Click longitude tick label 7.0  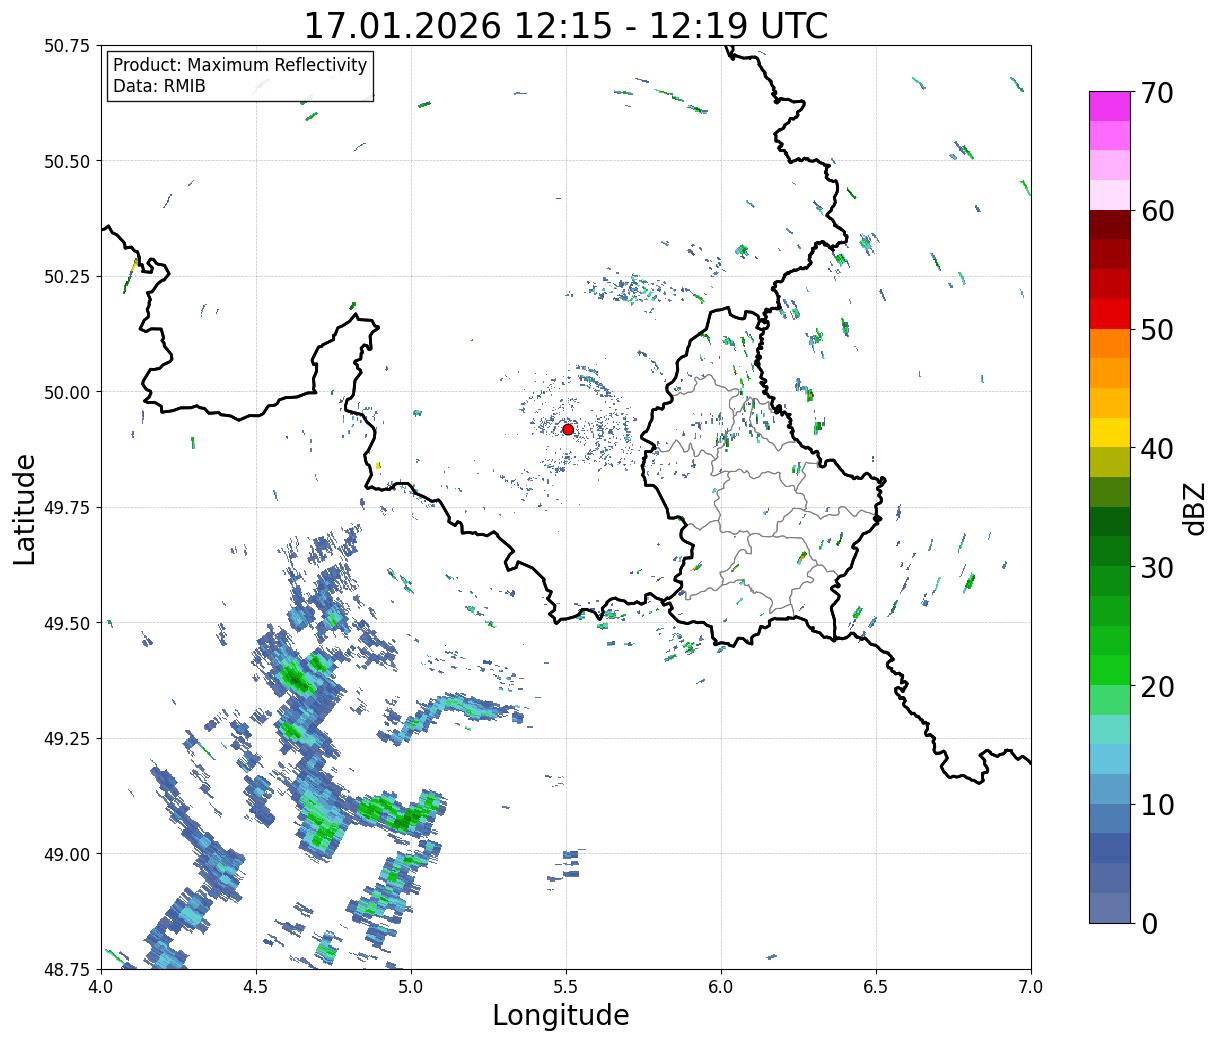click(1031, 987)
